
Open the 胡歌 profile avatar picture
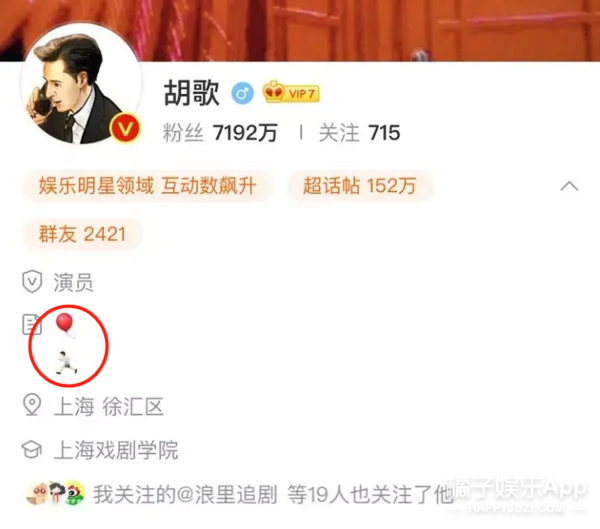pyautogui.click(x=82, y=85)
